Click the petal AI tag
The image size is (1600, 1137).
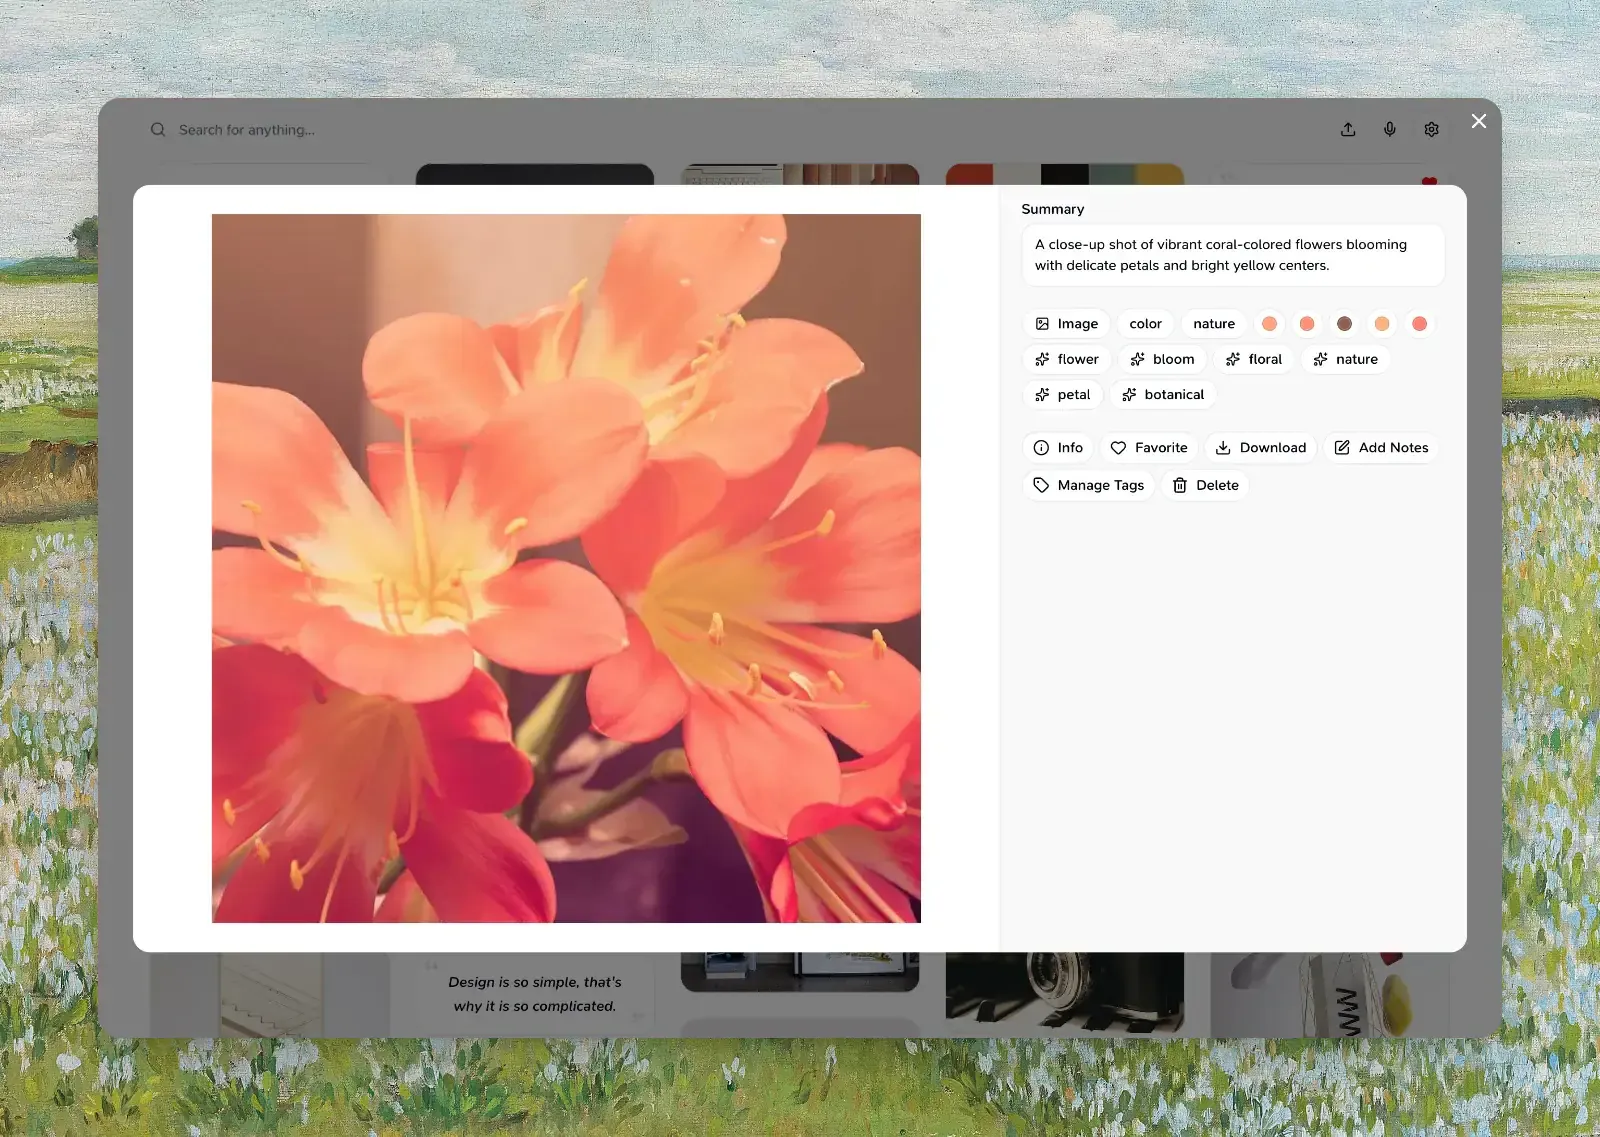coord(1062,395)
